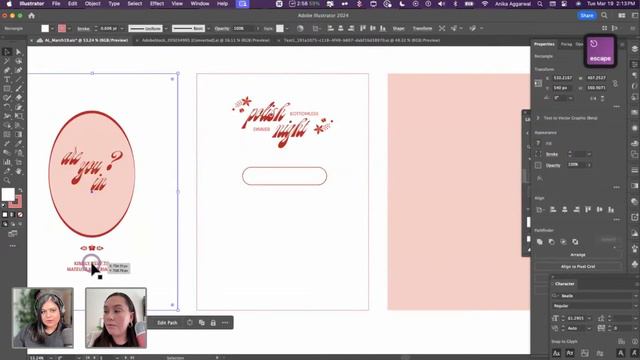This screenshot has height=360, width=640.
Task: Toggle the None color mode button
Action: (20, 214)
